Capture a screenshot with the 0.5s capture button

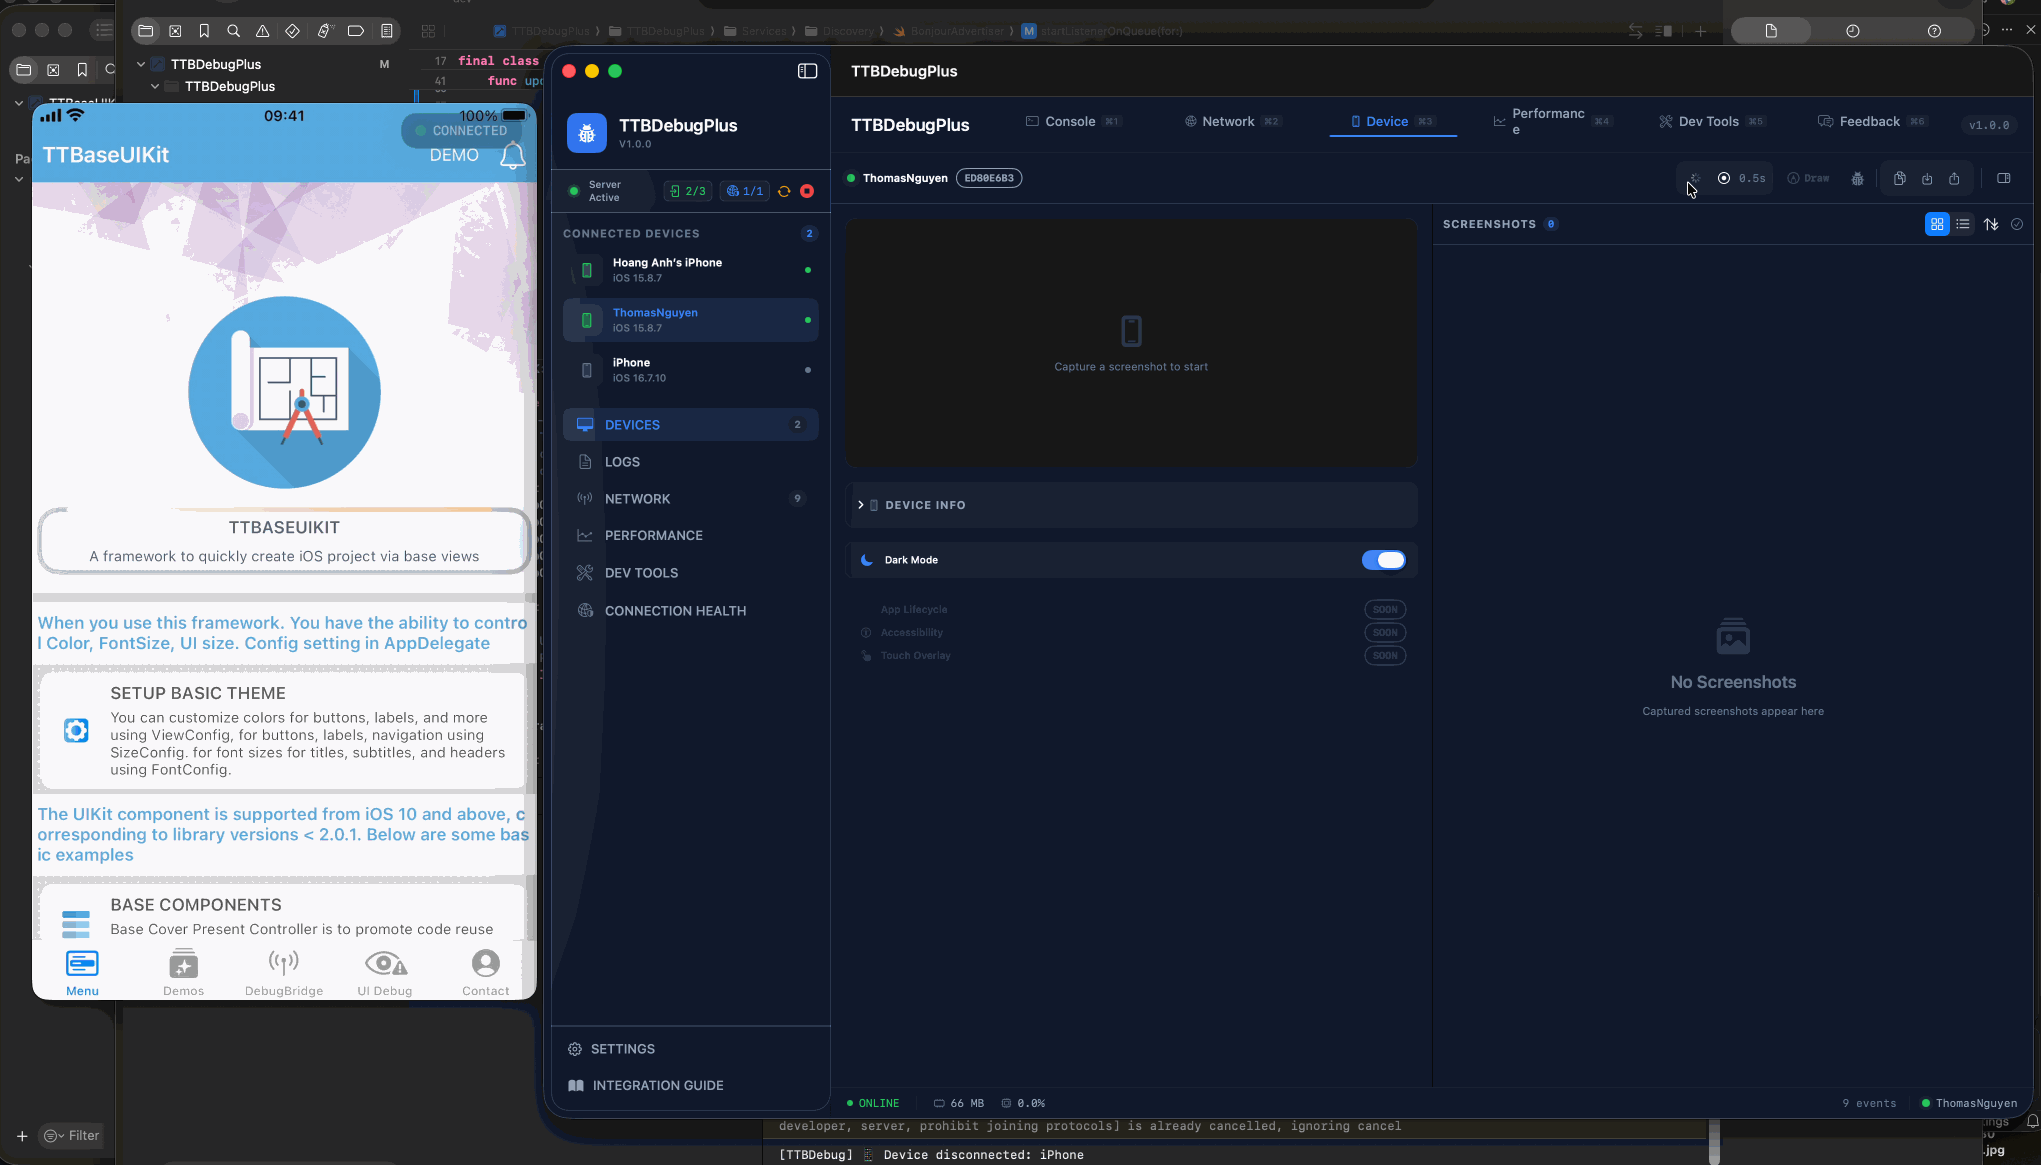1742,178
